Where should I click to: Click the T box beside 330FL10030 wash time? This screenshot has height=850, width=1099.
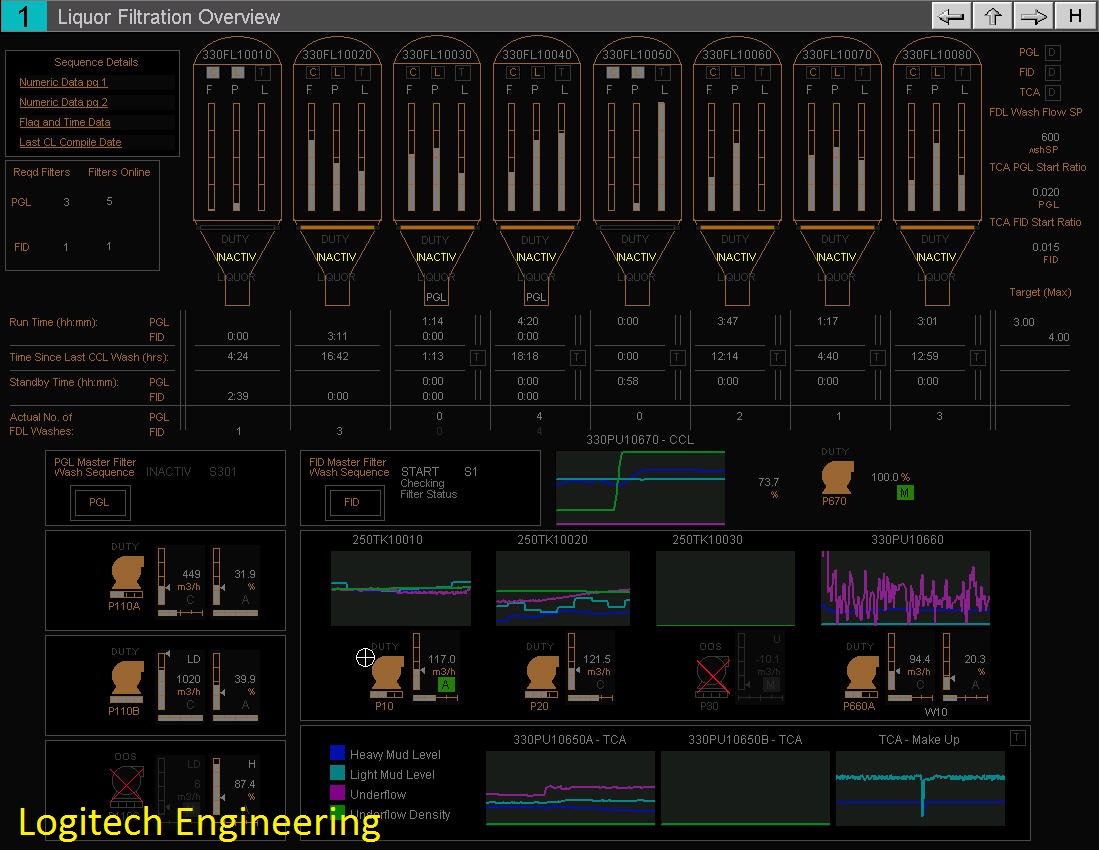coord(477,357)
